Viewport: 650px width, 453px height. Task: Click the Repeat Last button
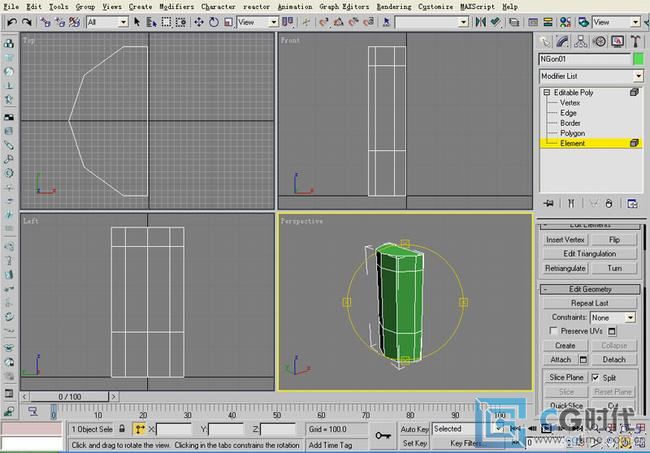589,303
